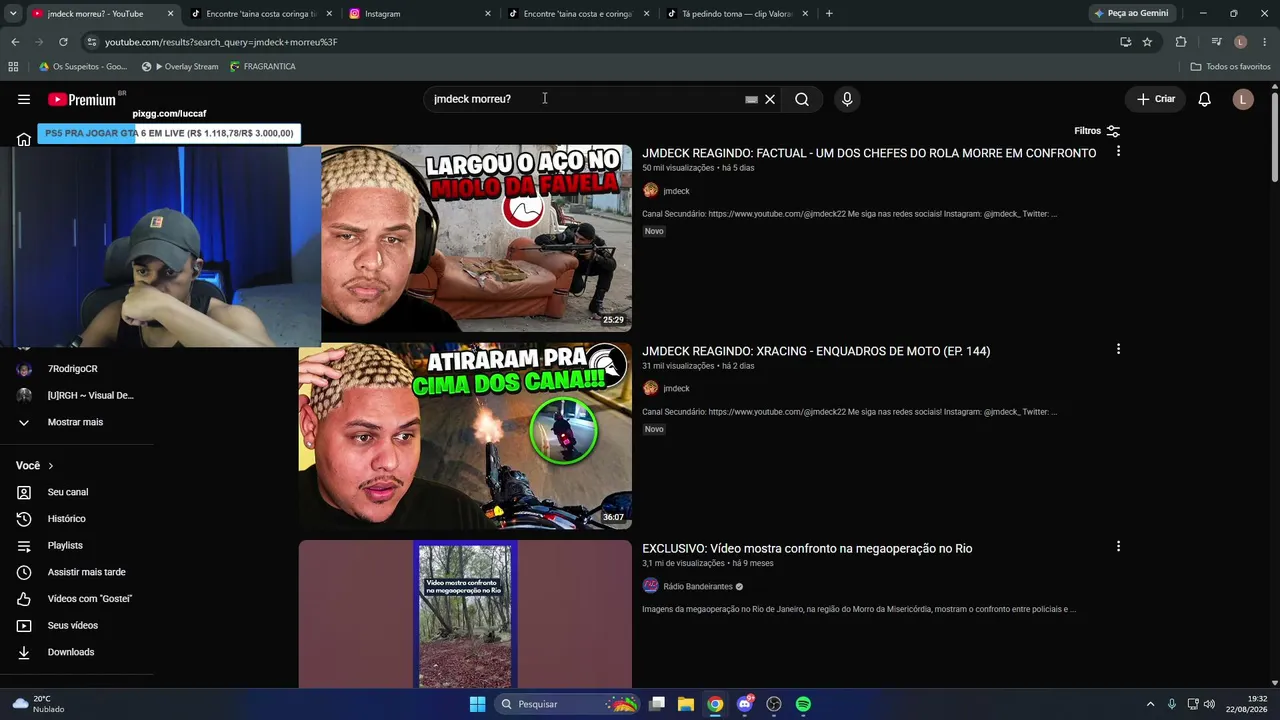Screen dimensions: 1280x720
Task: Visit jmdeck channel under FACTUAL video
Action: click(676, 191)
